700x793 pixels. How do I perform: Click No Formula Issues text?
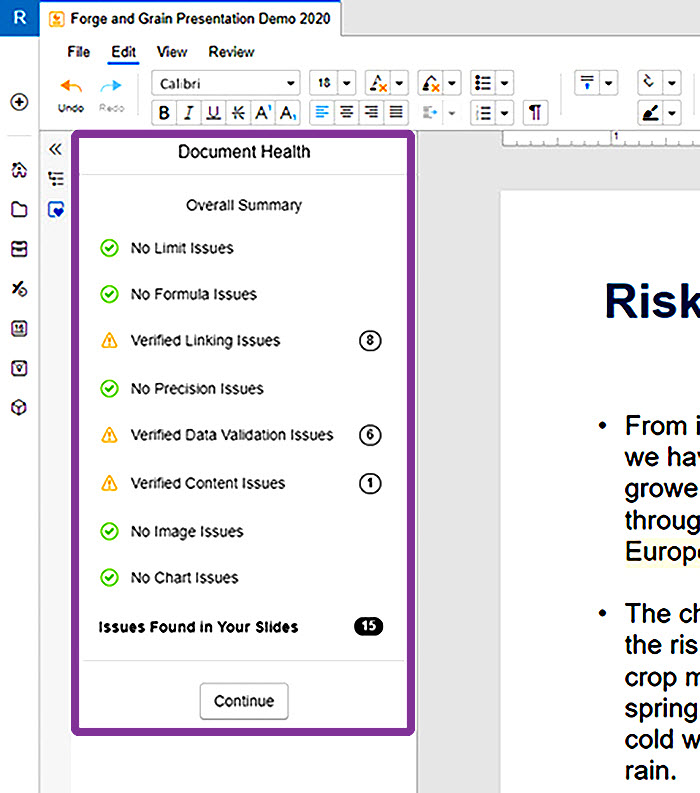(x=194, y=294)
